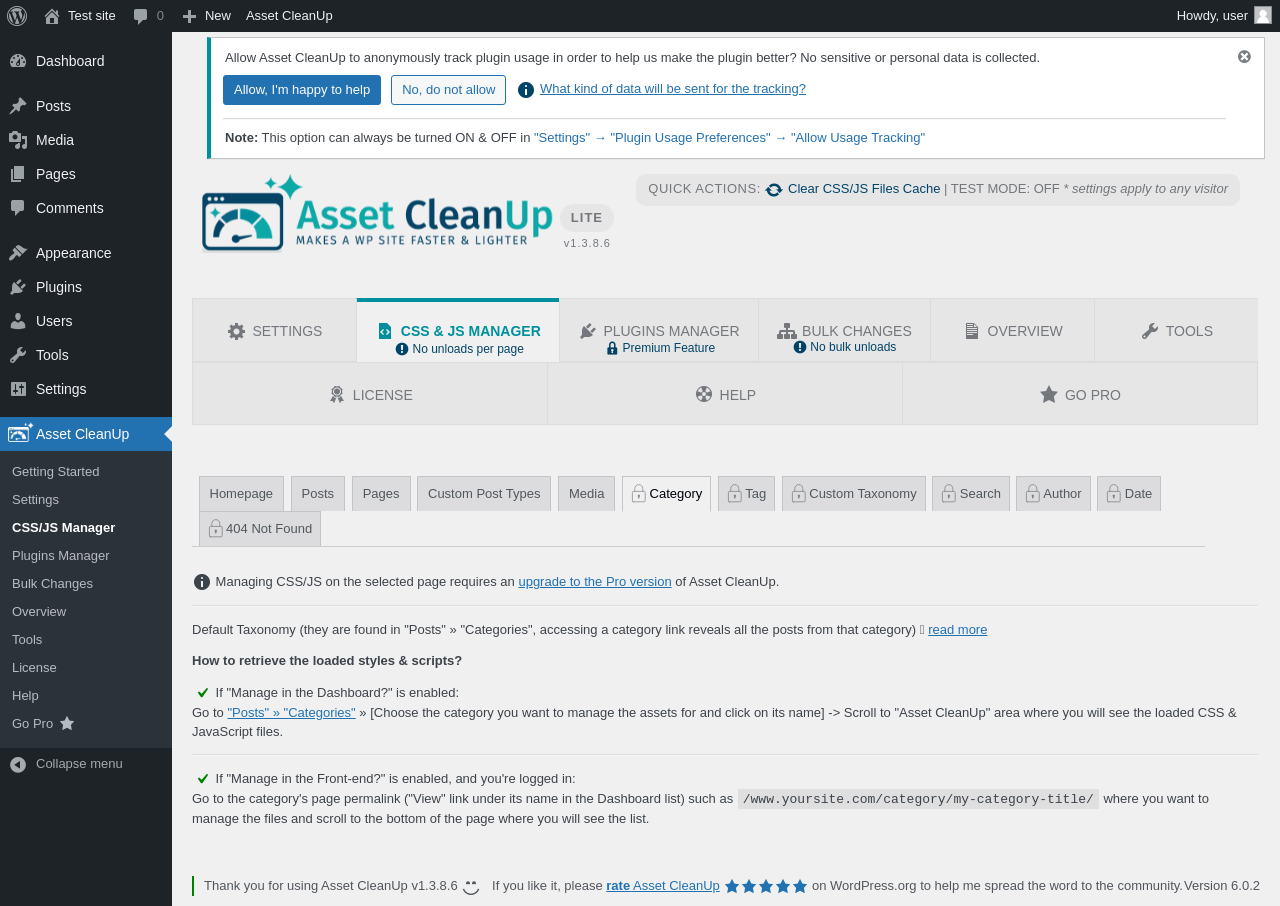The width and height of the screenshot is (1280, 906).
Task: Select the locked Tag sub-tab
Action: point(747,494)
